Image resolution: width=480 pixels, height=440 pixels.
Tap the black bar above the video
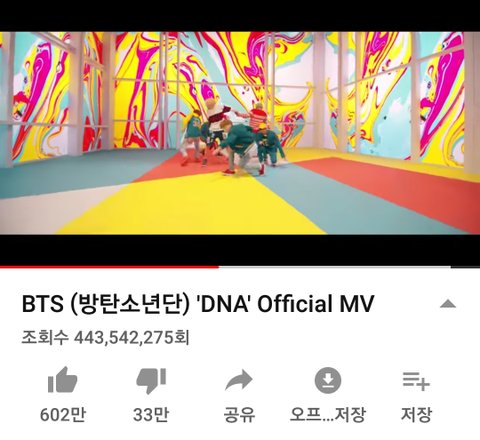(x=240, y=16)
